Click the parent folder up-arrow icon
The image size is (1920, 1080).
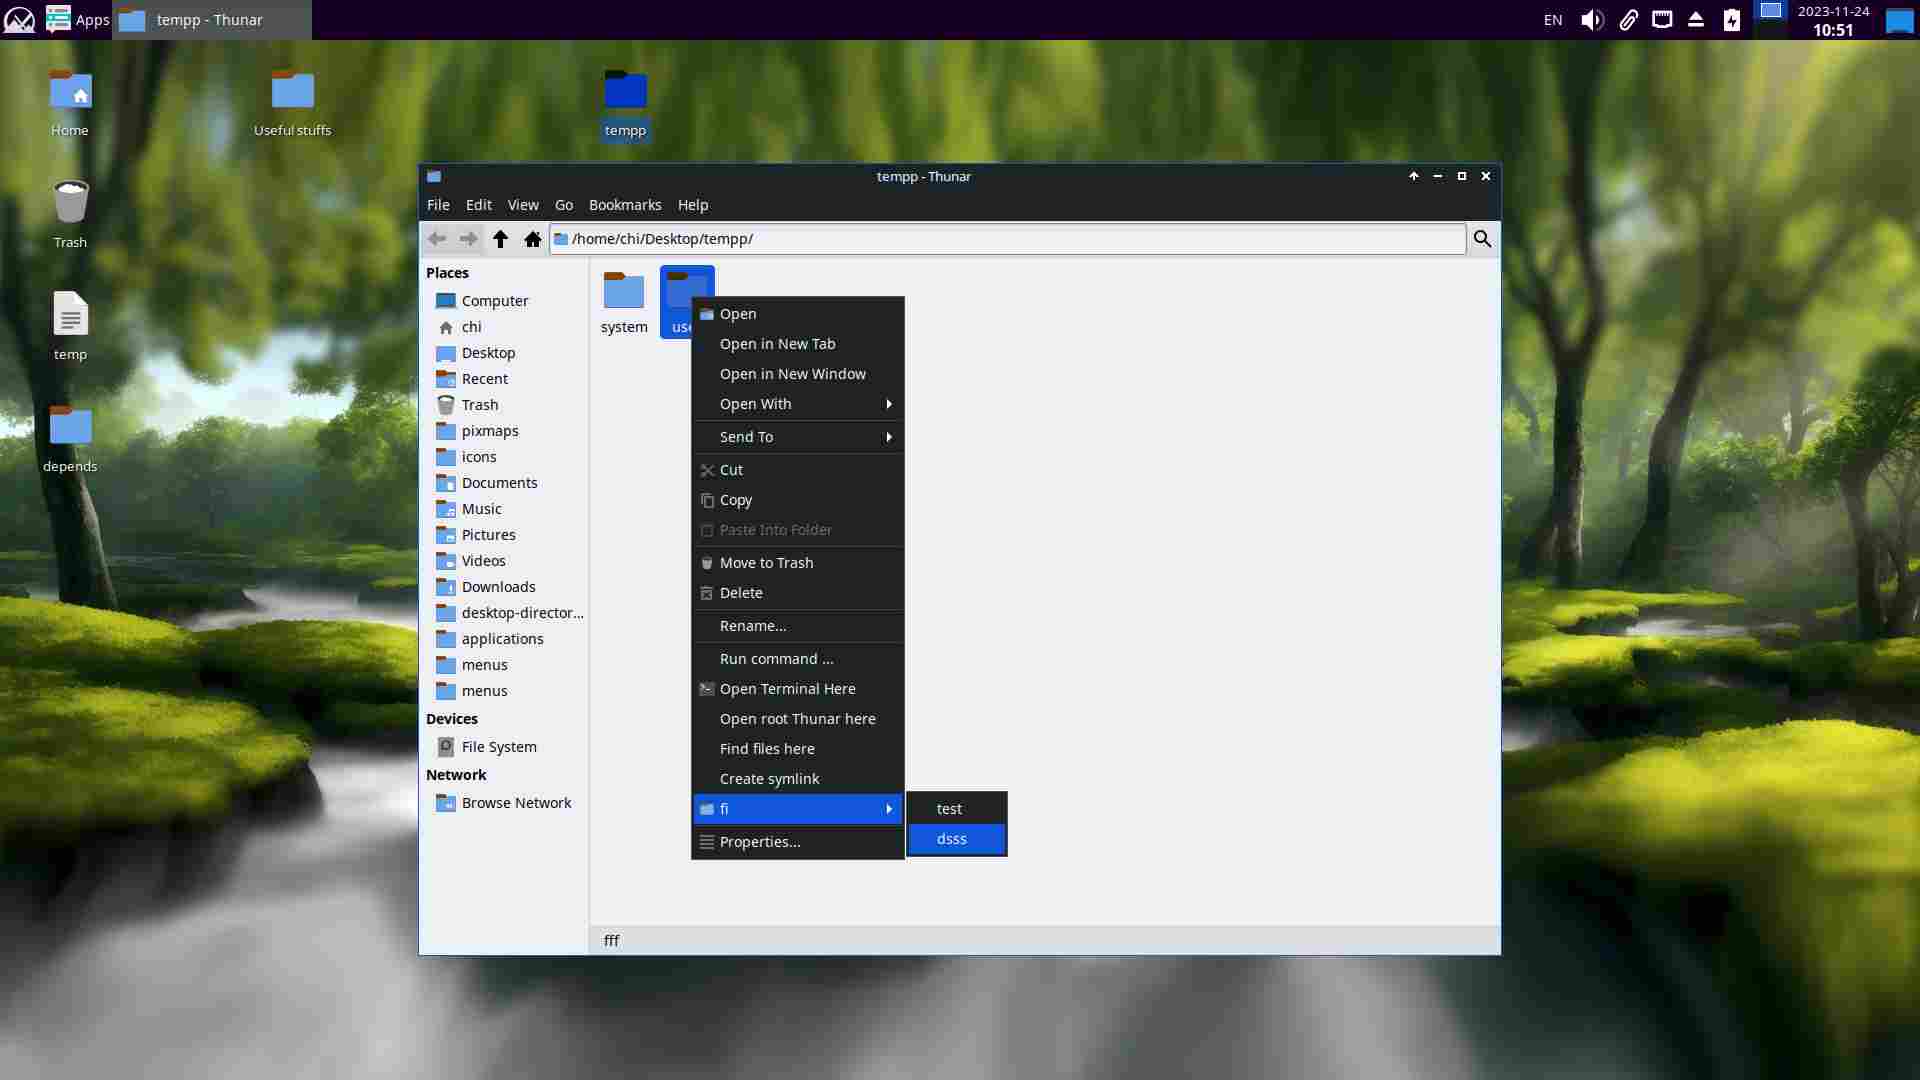tap(500, 239)
